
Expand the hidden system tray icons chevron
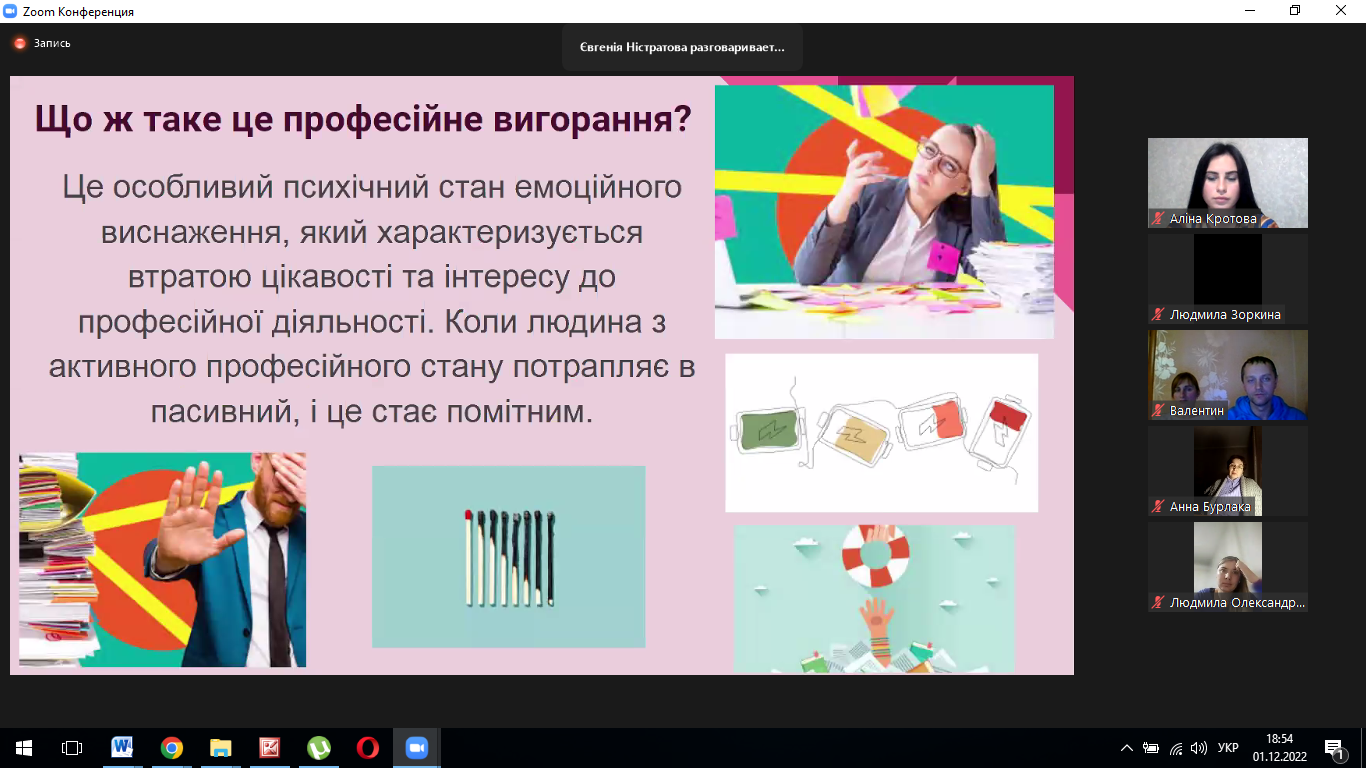[1127, 747]
